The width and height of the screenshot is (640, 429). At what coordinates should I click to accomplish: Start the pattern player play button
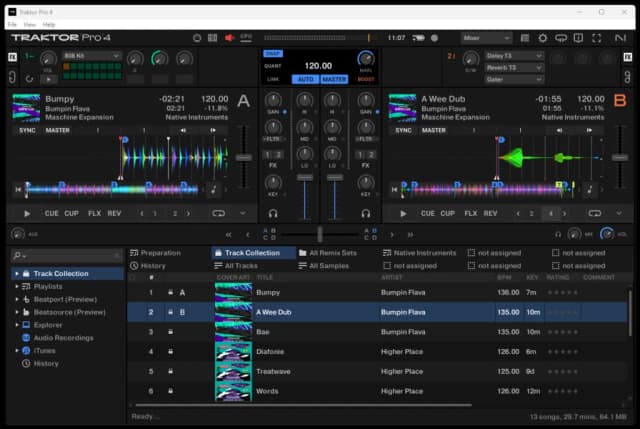(x=48, y=79)
